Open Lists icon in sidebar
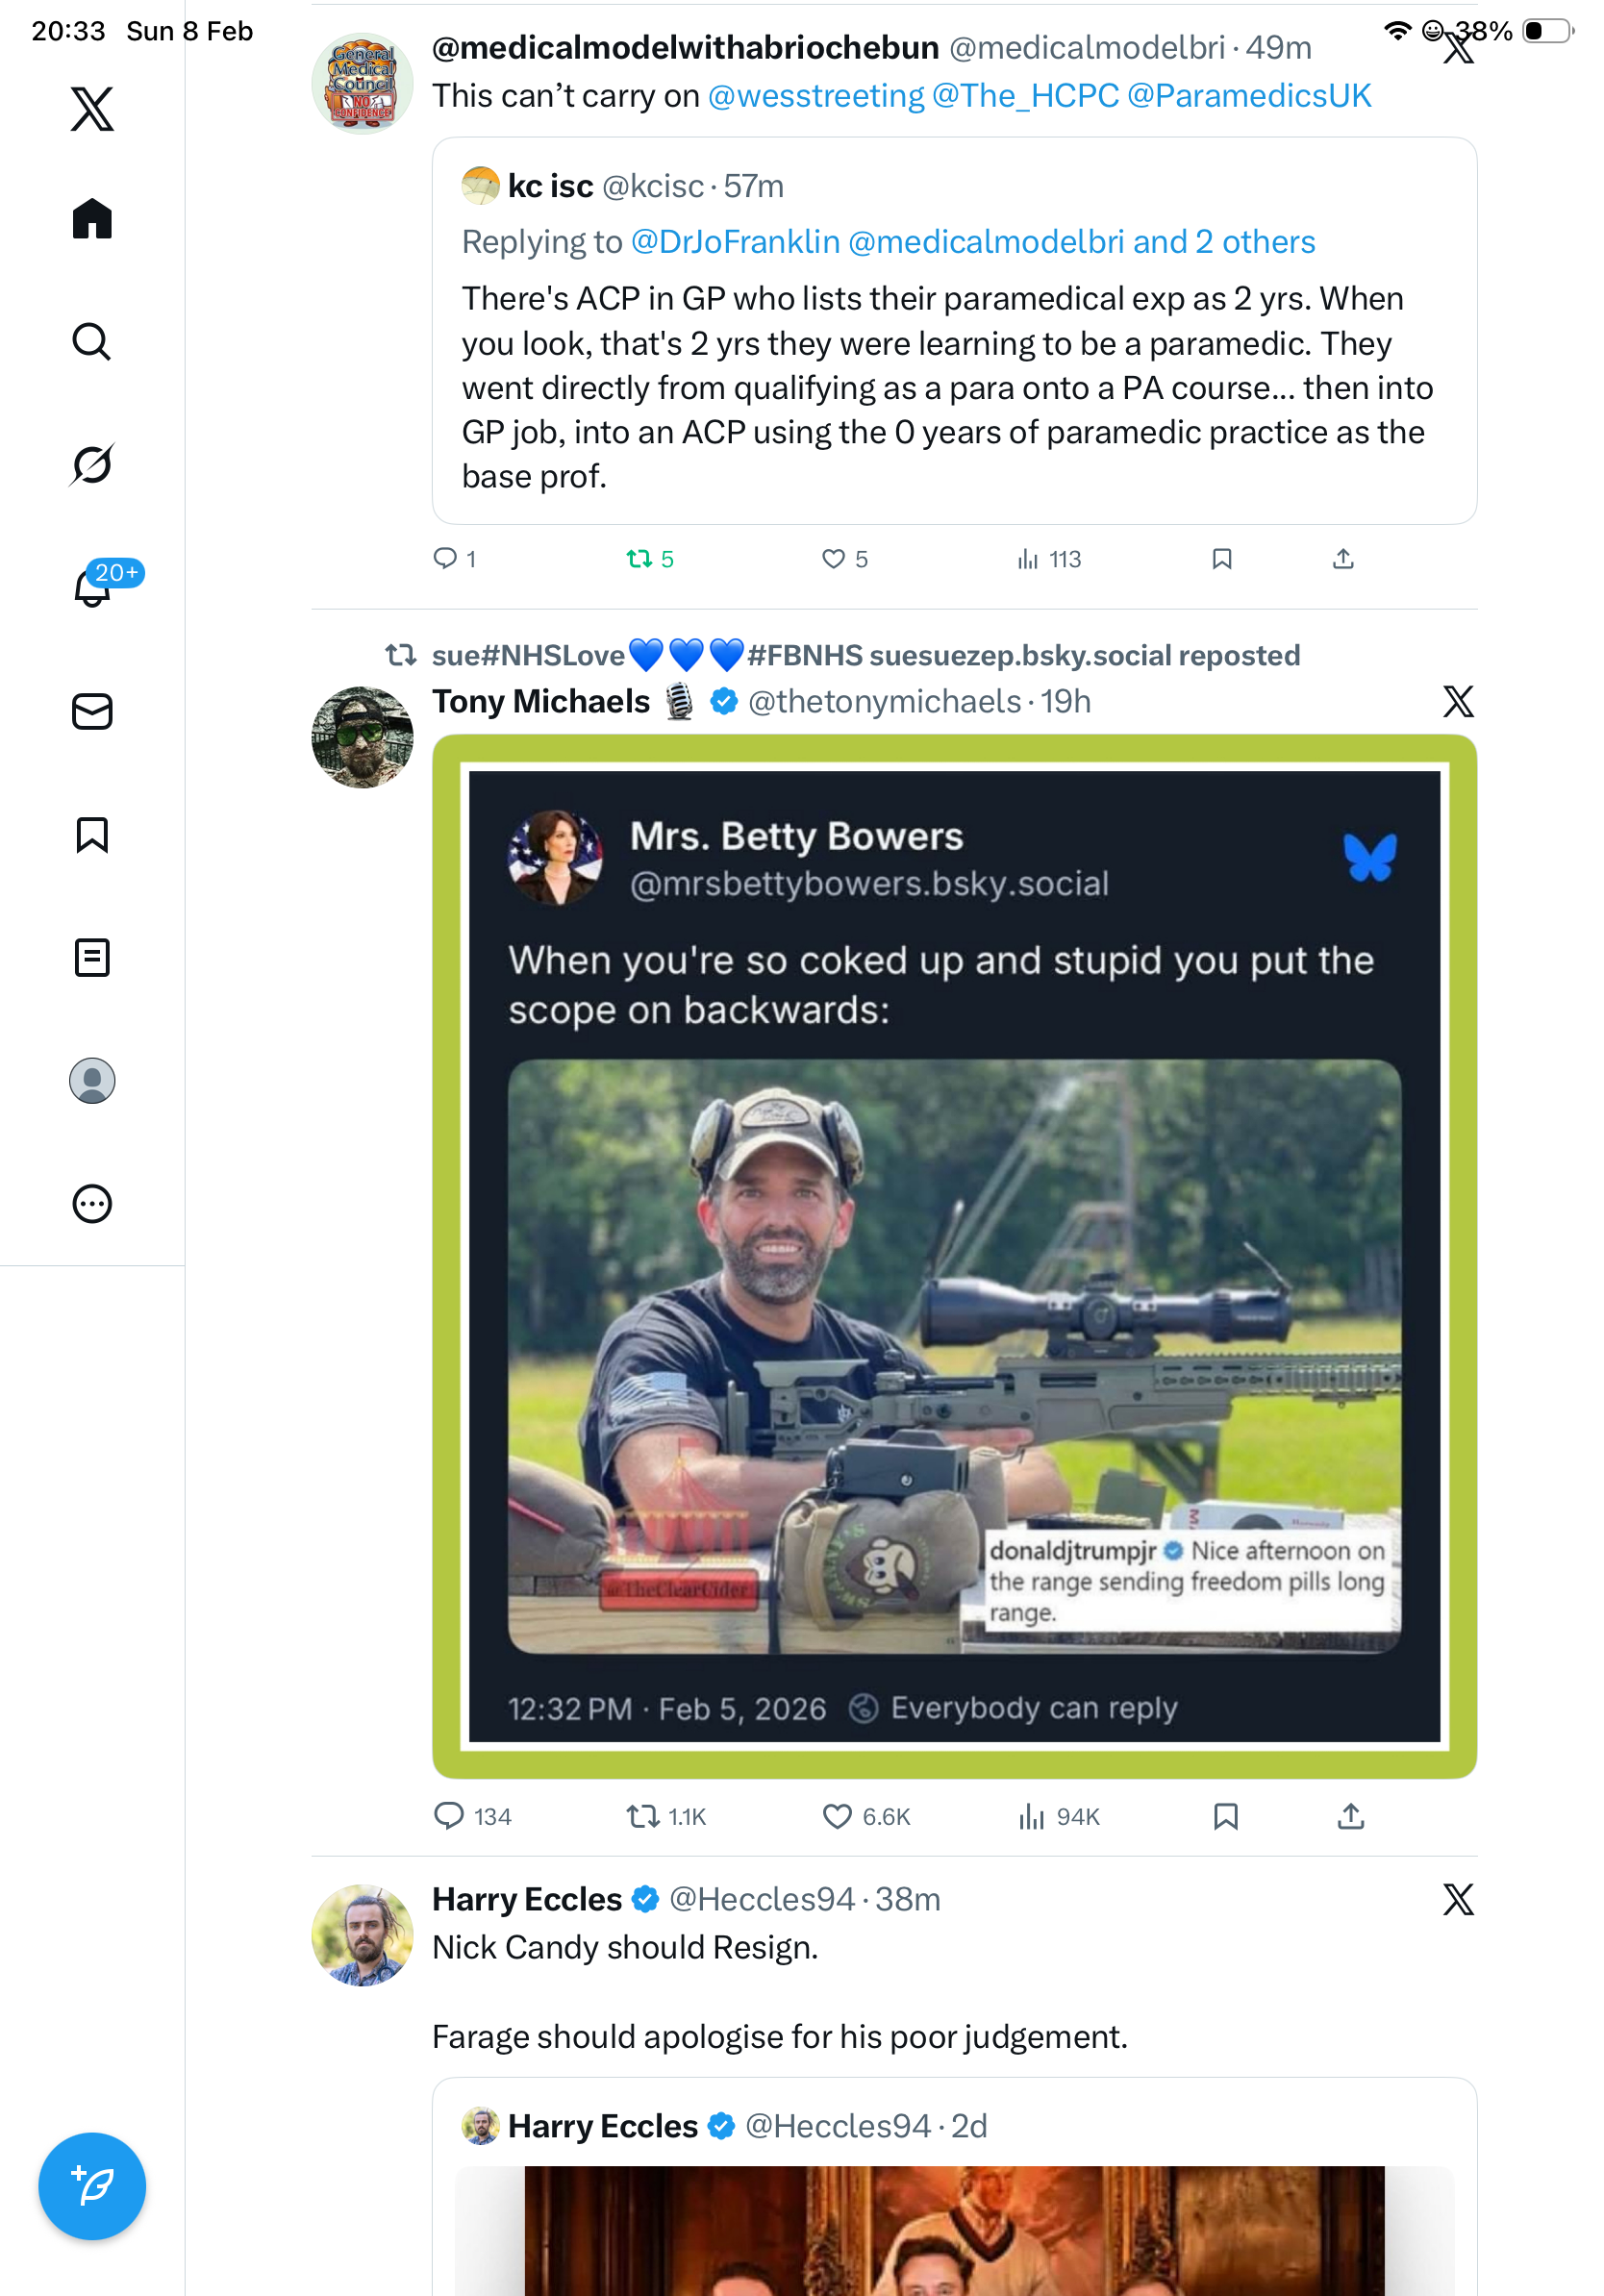 92,957
